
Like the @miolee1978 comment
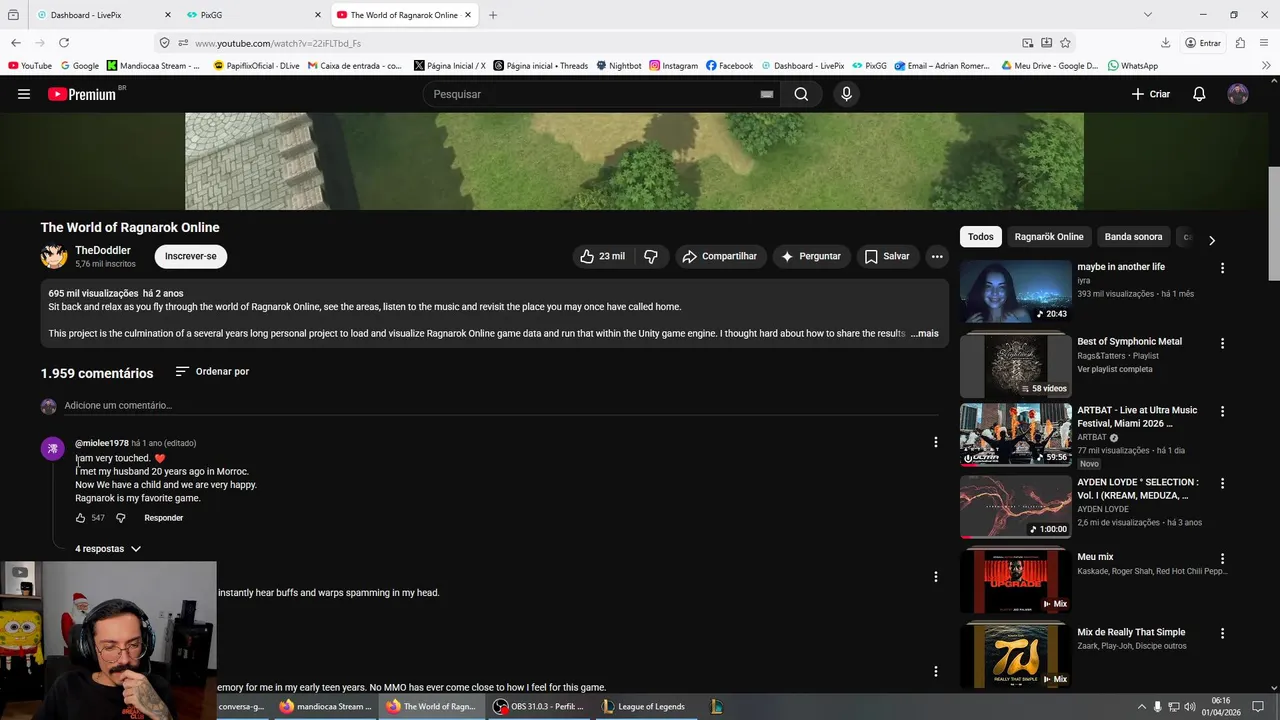[x=81, y=518]
